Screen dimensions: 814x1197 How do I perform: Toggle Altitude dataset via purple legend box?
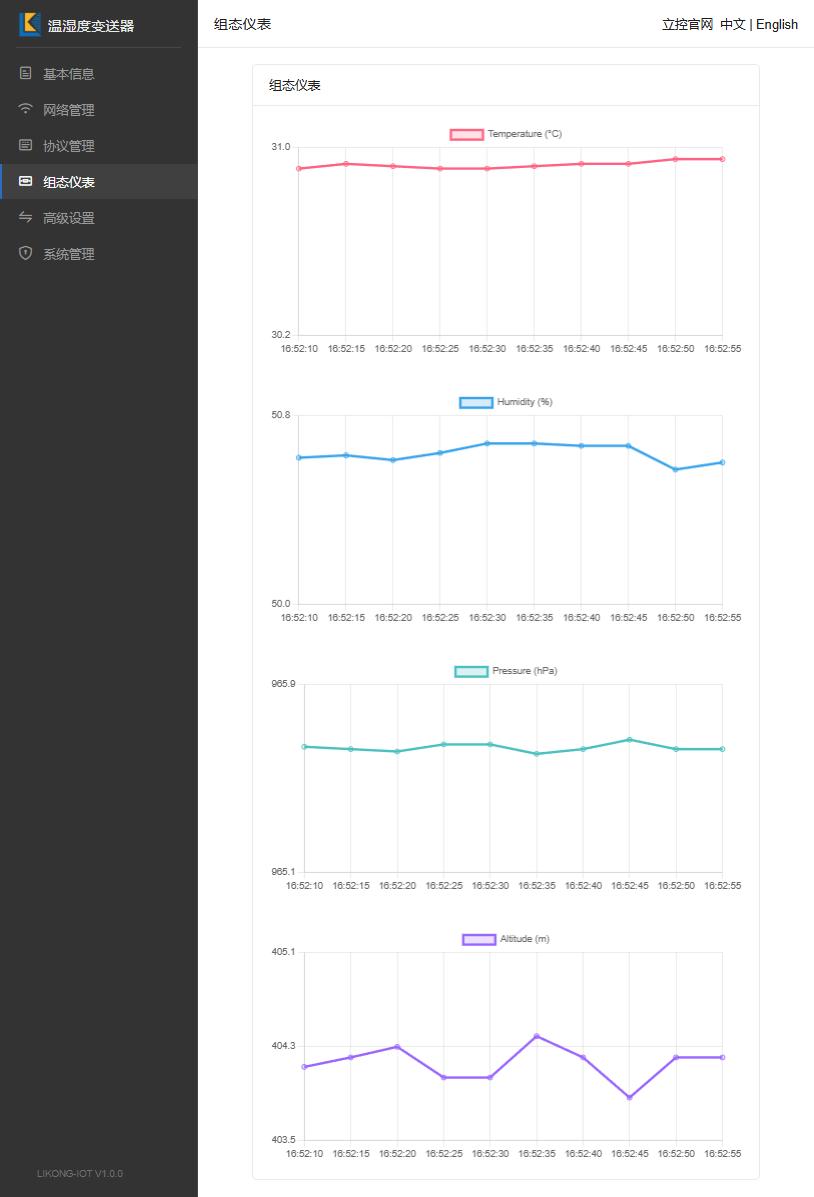click(479, 939)
